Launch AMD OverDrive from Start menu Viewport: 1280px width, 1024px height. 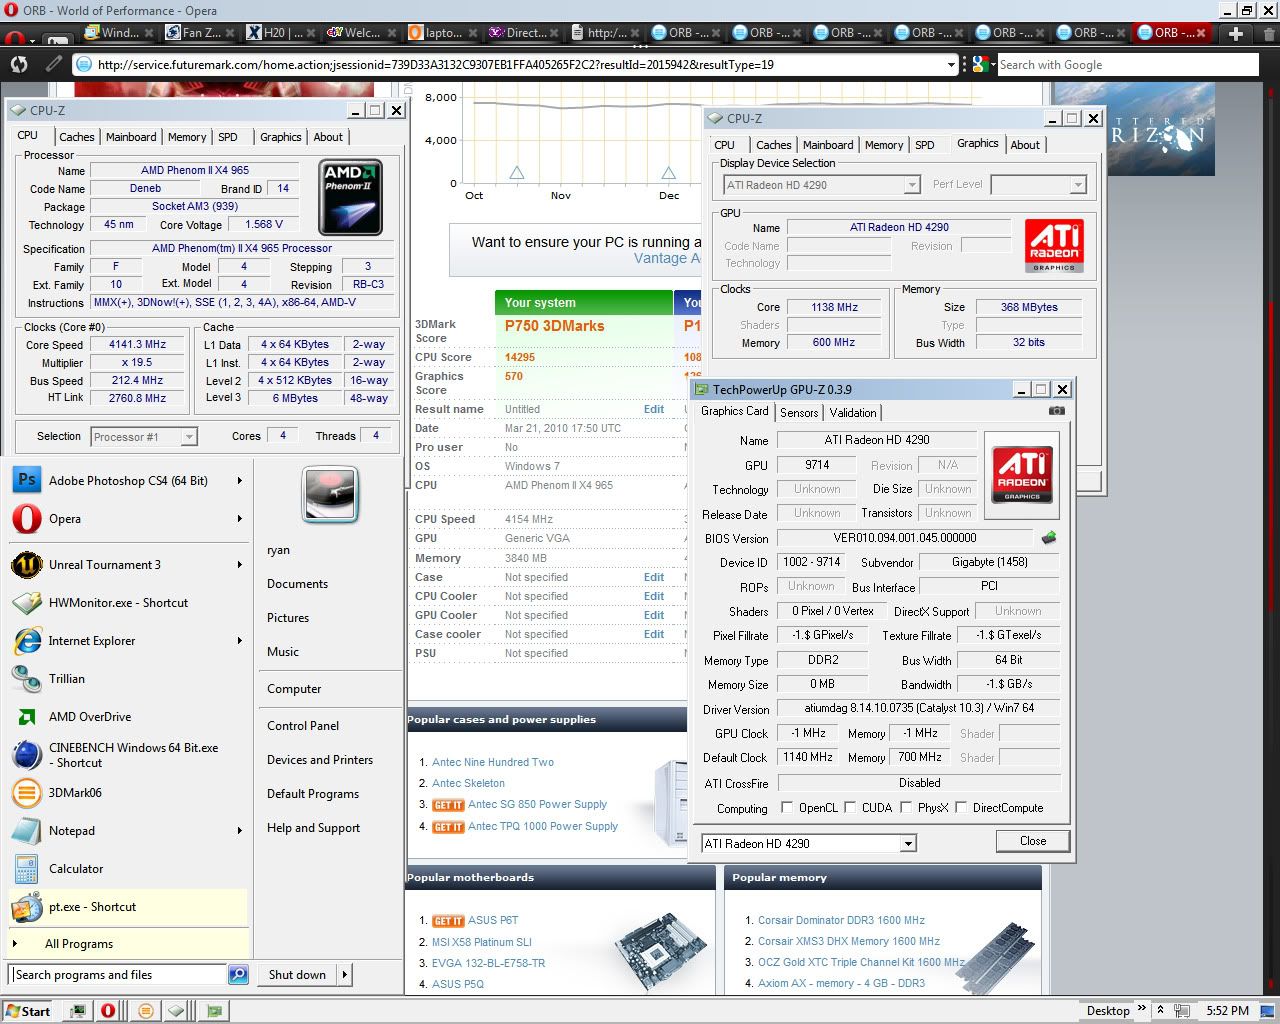click(x=90, y=717)
